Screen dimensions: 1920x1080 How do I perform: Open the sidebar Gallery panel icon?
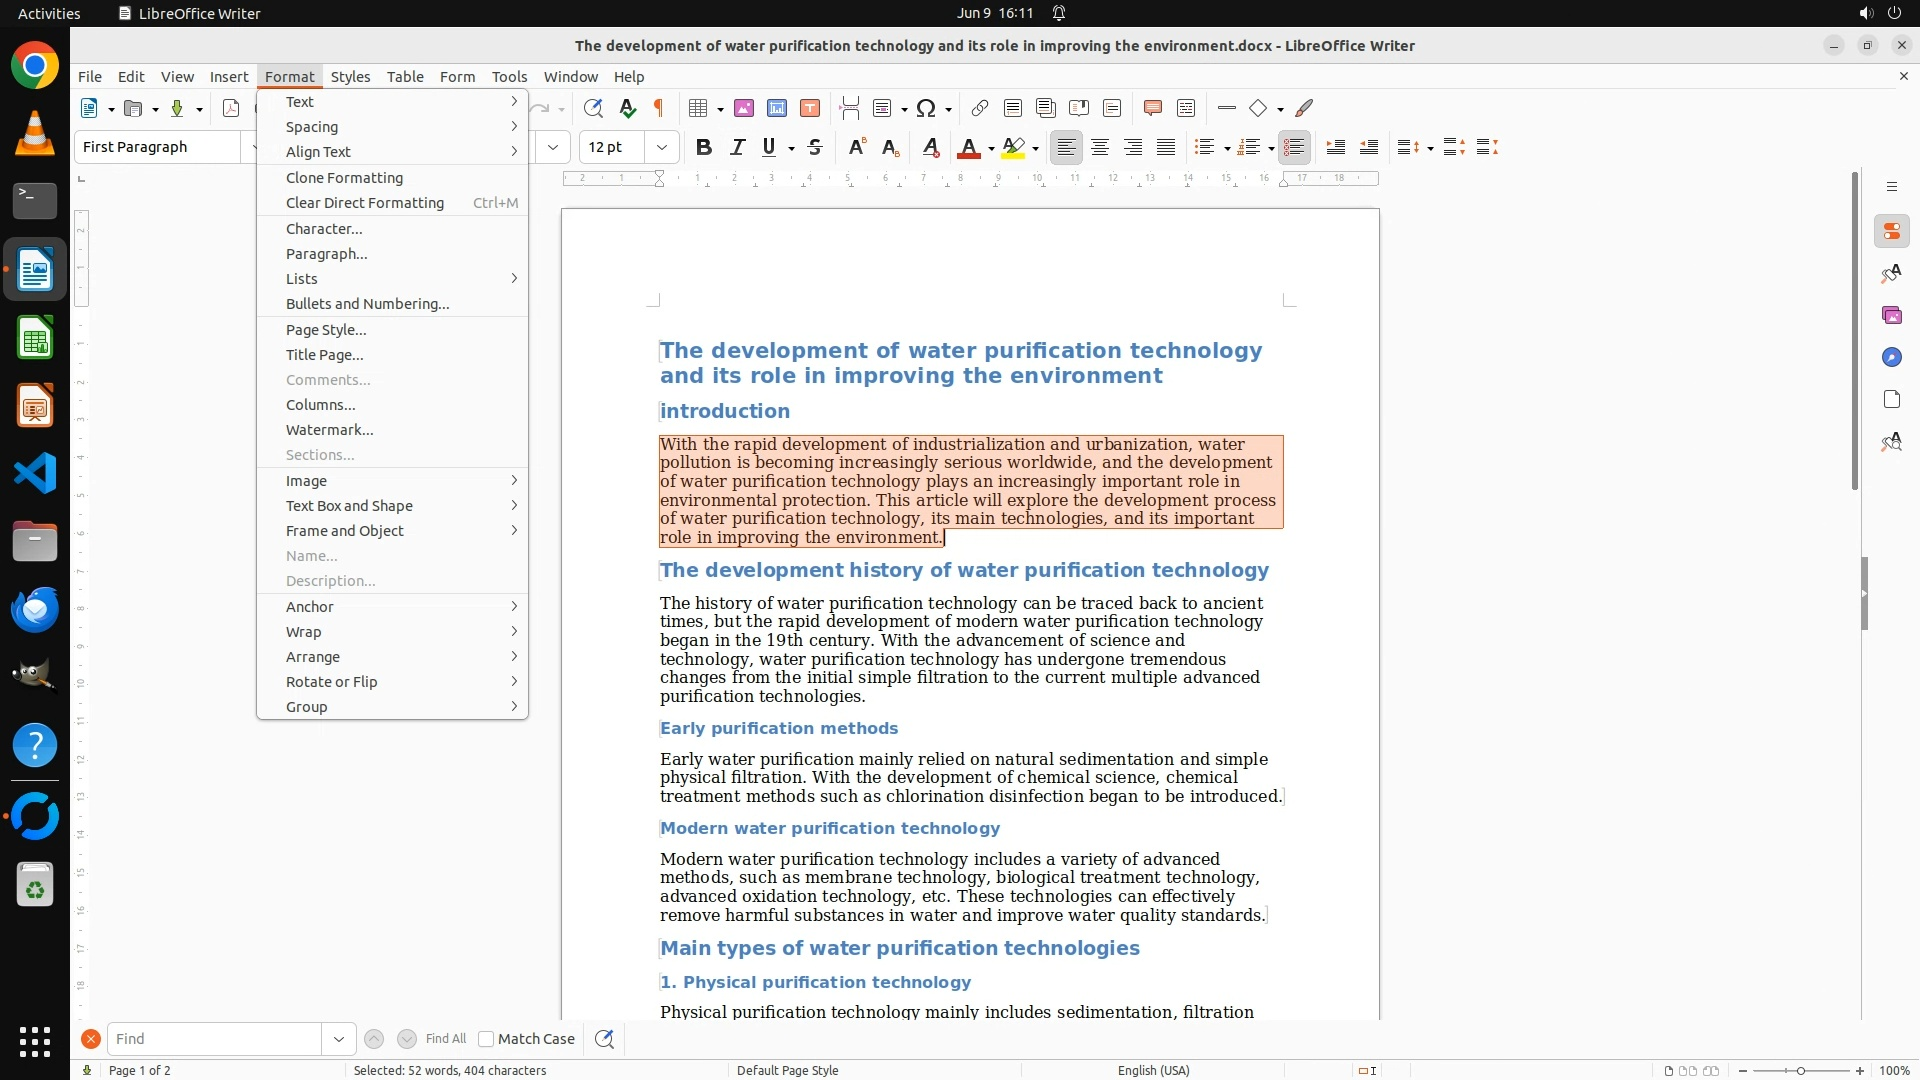tap(1891, 315)
